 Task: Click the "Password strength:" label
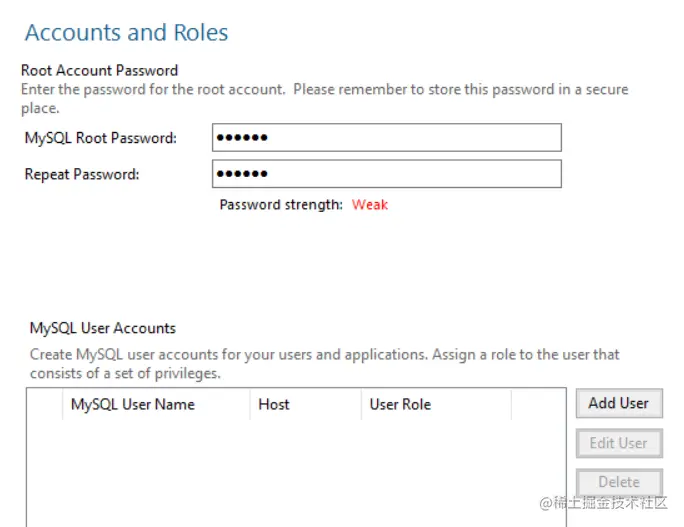pos(280,204)
